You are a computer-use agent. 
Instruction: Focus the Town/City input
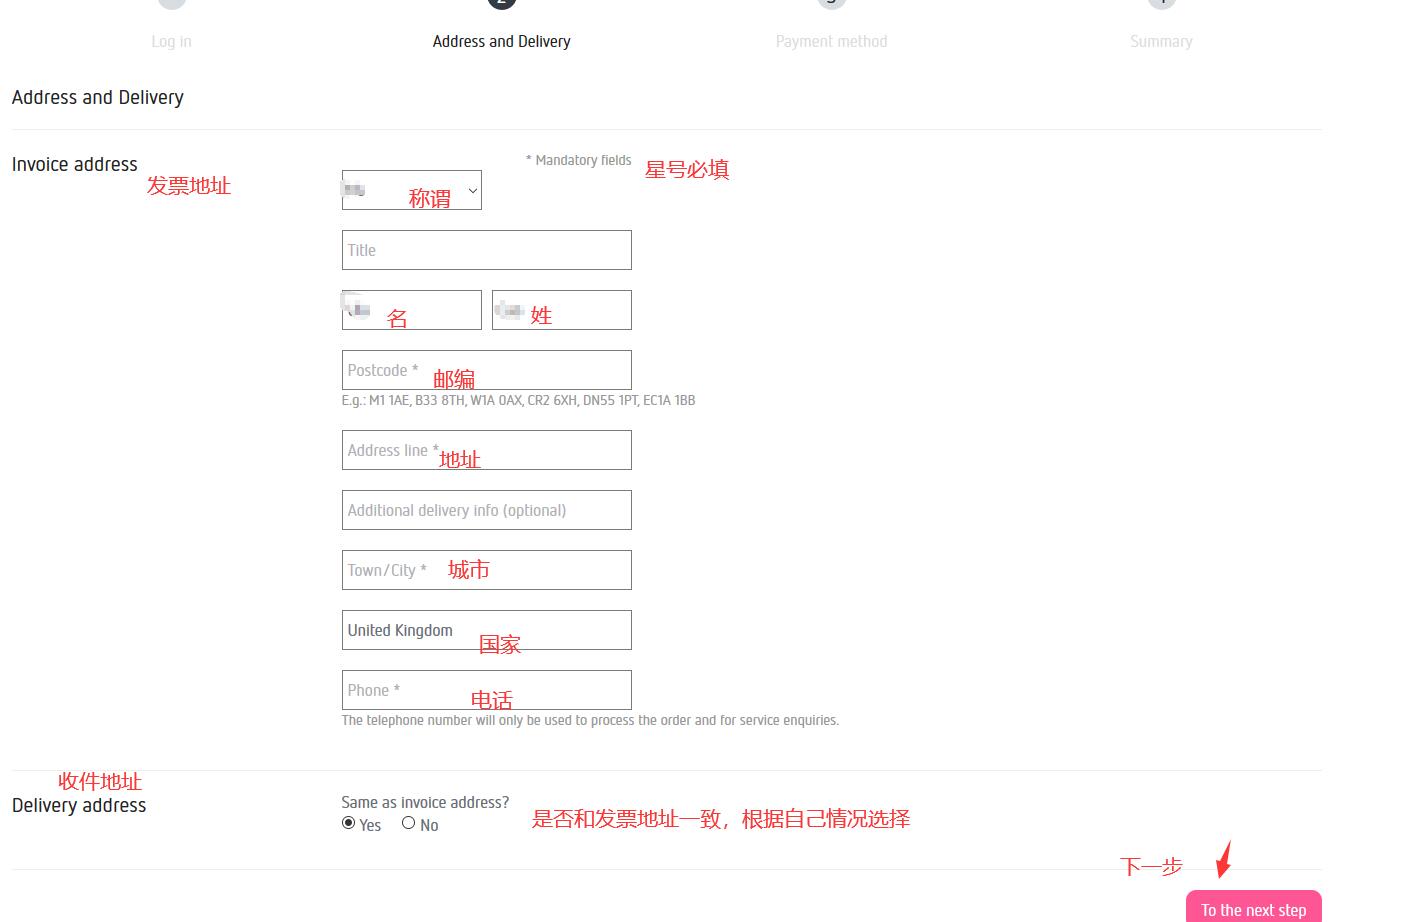[486, 570]
